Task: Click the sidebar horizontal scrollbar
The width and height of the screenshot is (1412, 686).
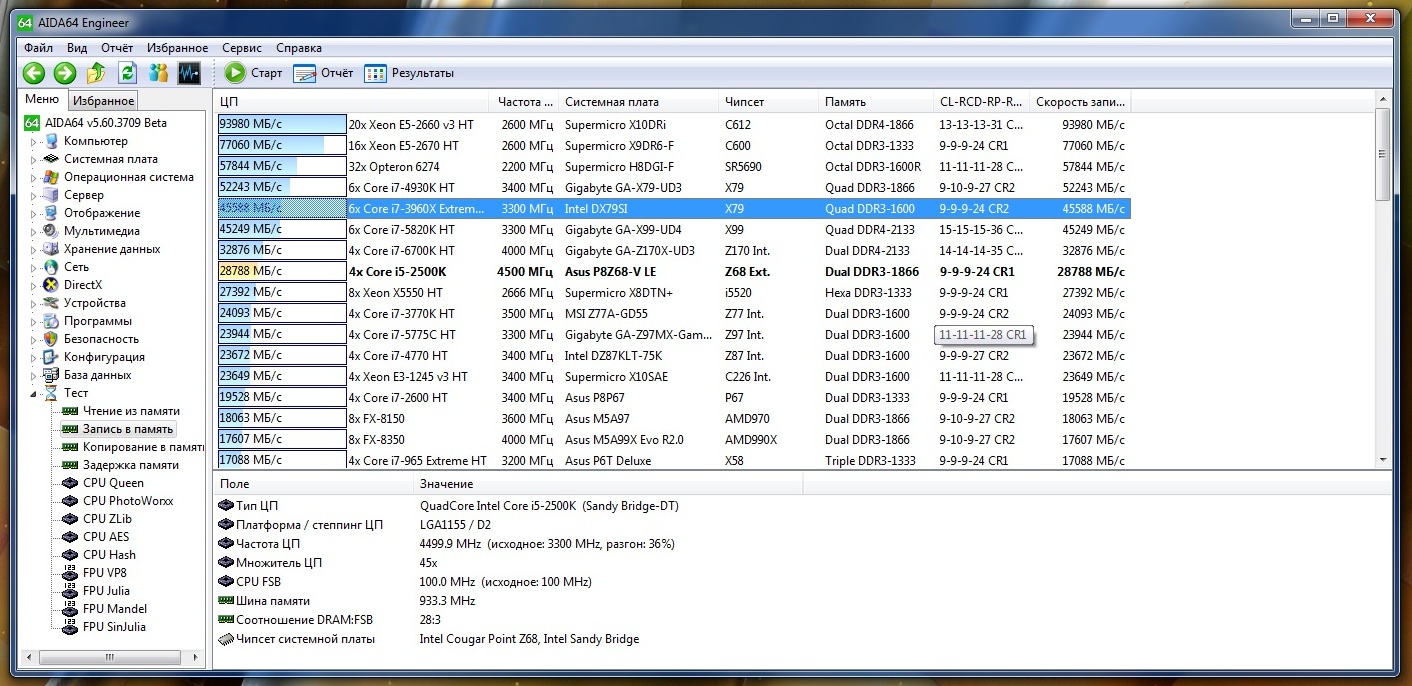Action: (x=112, y=657)
